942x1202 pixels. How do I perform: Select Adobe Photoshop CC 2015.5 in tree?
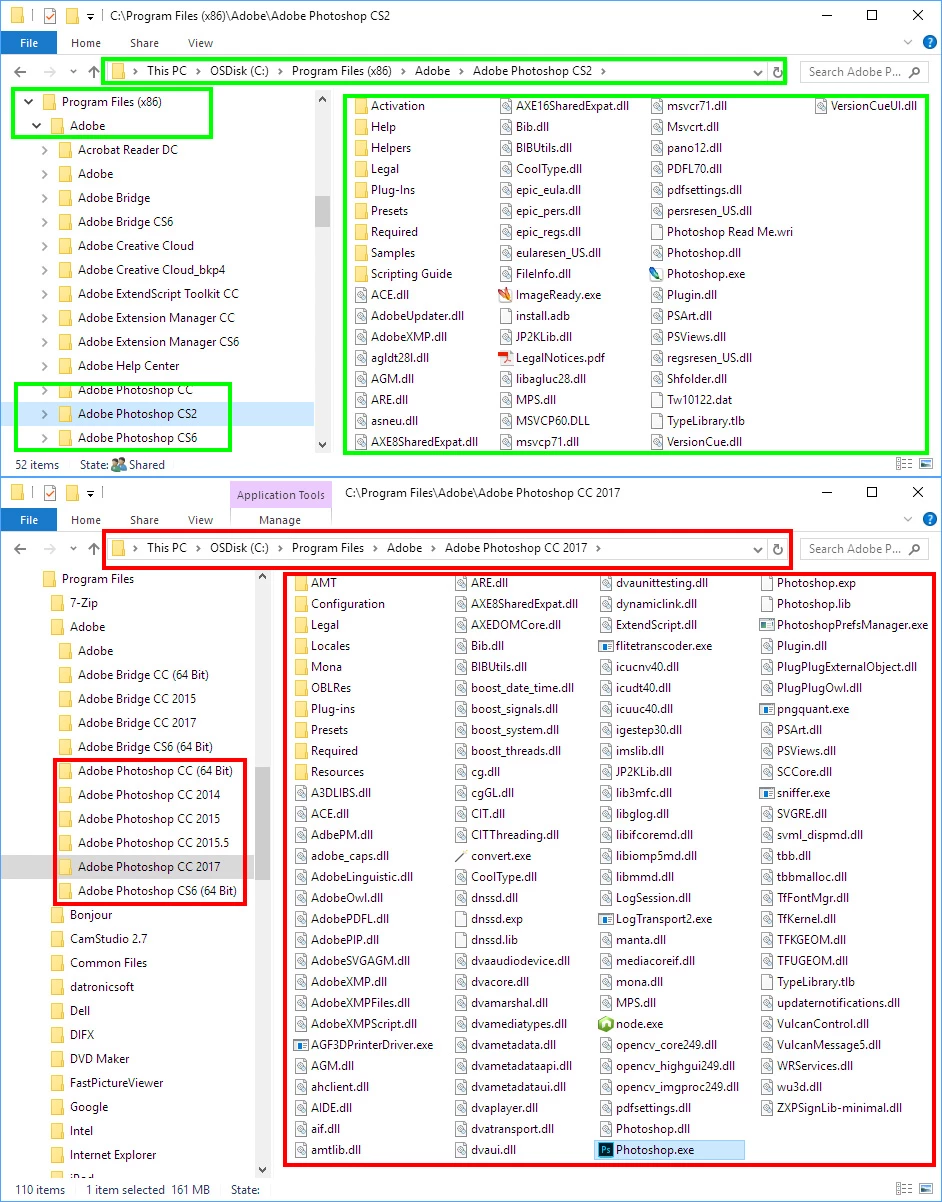pyautogui.click(x=153, y=843)
